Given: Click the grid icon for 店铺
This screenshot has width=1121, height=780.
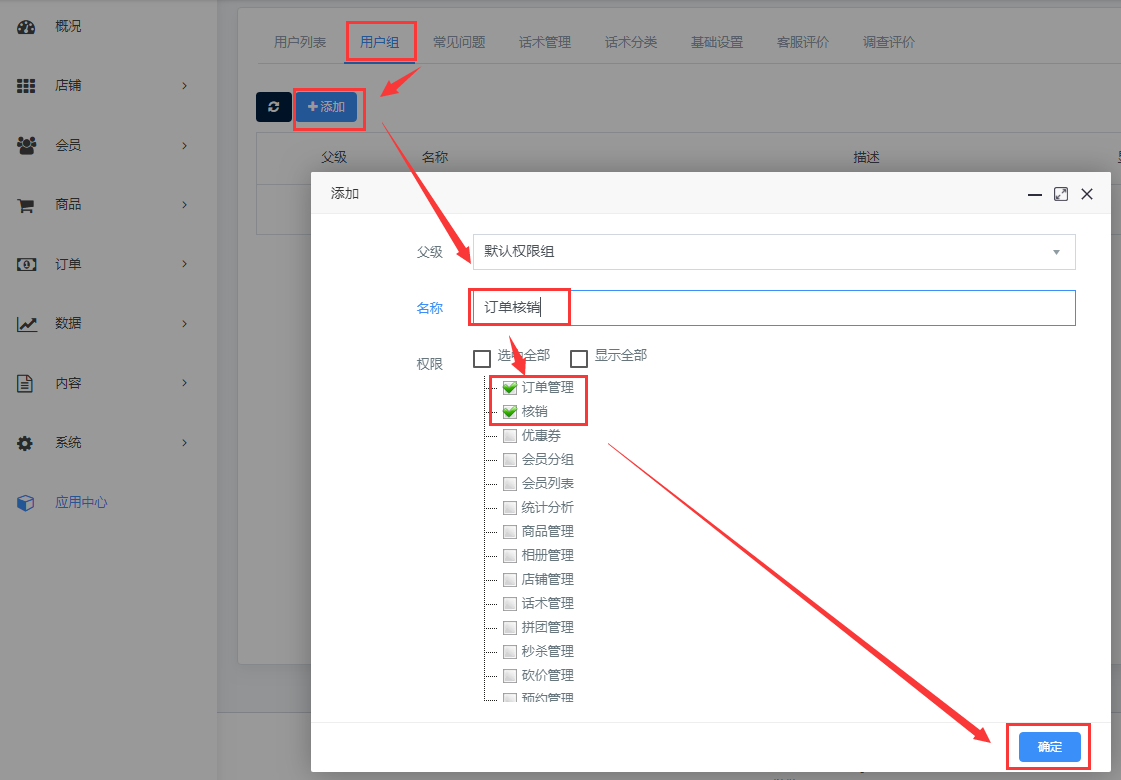Looking at the screenshot, I should point(26,86).
